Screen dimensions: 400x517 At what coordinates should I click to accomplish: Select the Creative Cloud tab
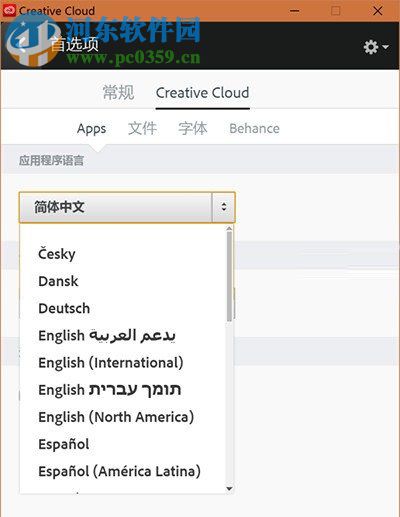point(202,93)
